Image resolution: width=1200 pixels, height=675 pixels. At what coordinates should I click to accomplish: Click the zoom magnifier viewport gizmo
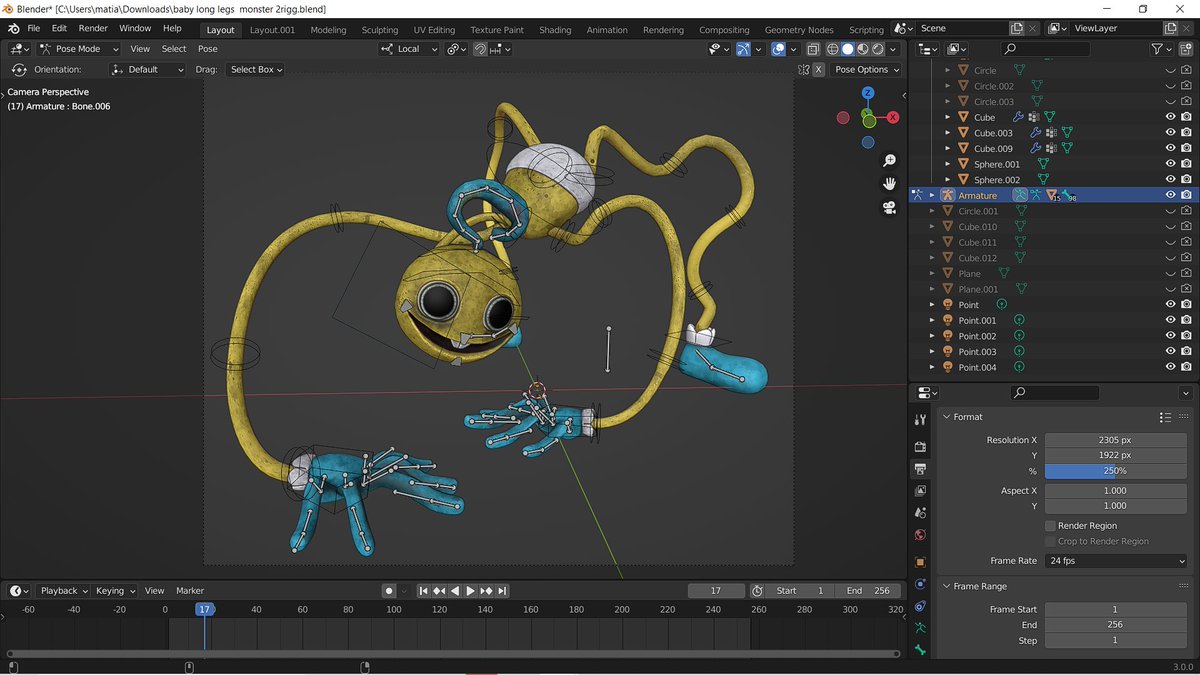click(x=889, y=161)
